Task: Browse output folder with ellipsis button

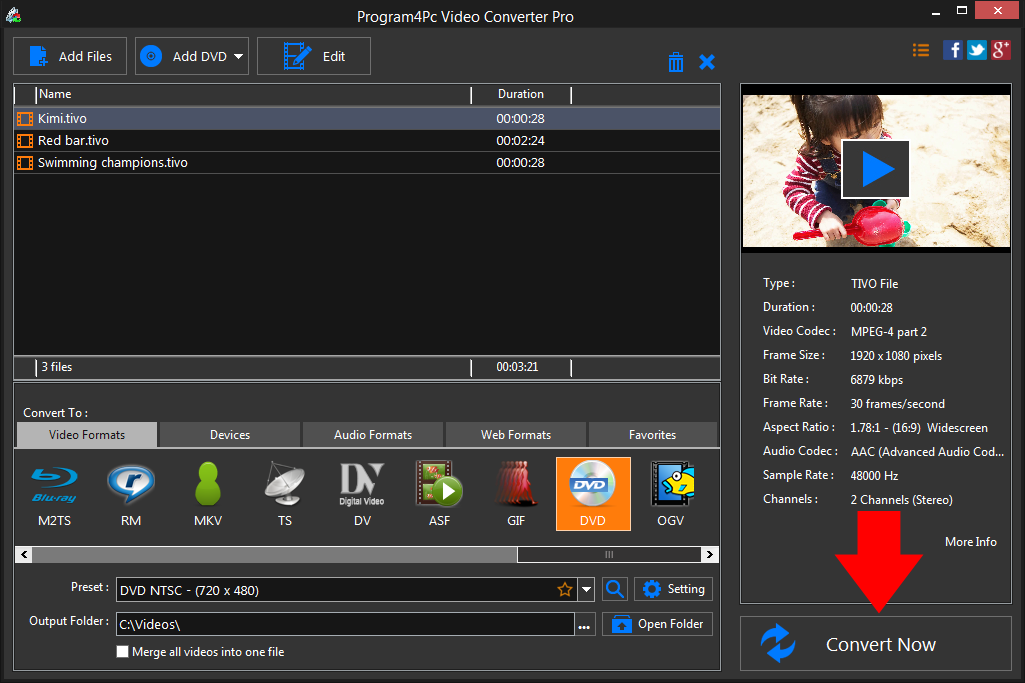Action: click(584, 625)
